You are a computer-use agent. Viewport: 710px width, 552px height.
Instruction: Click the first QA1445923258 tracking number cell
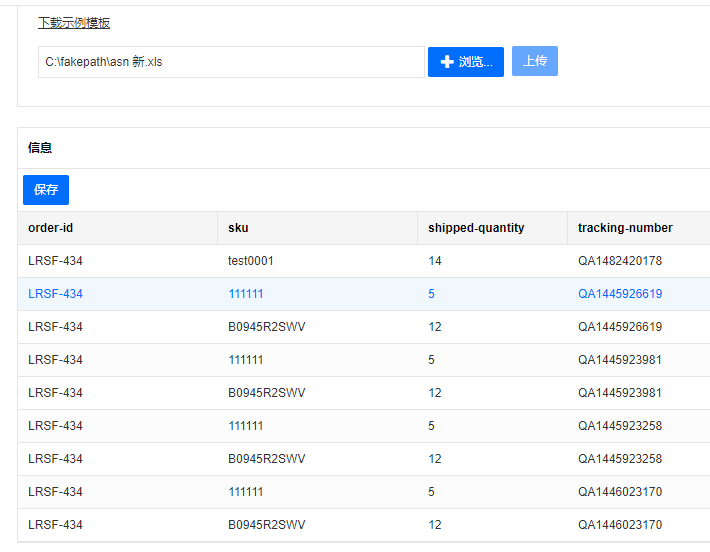point(620,426)
